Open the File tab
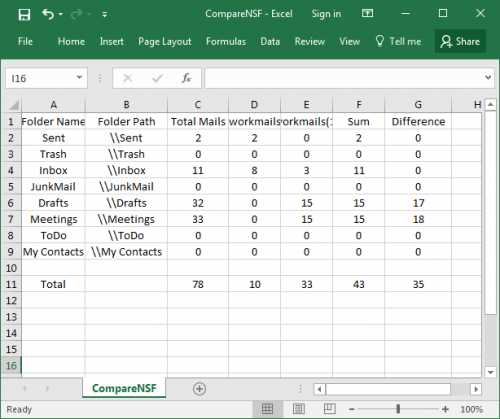The height and width of the screenshot is (419, 500). [25, 41]
